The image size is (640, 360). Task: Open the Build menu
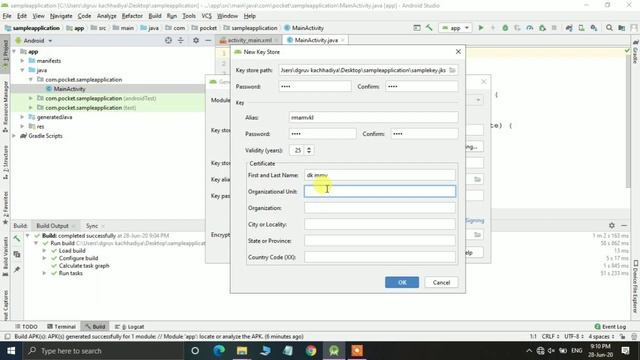155,16
